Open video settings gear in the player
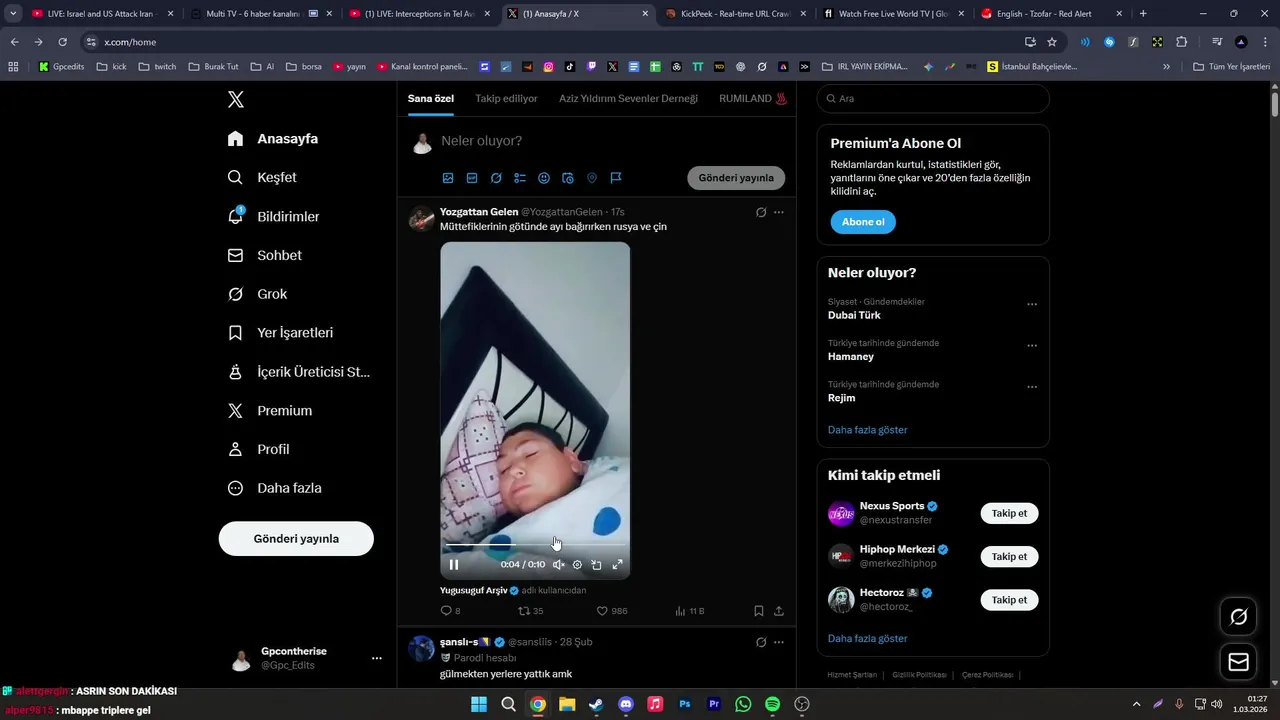Viewport: 1280px width, 720px height. (x=577, y=565)
